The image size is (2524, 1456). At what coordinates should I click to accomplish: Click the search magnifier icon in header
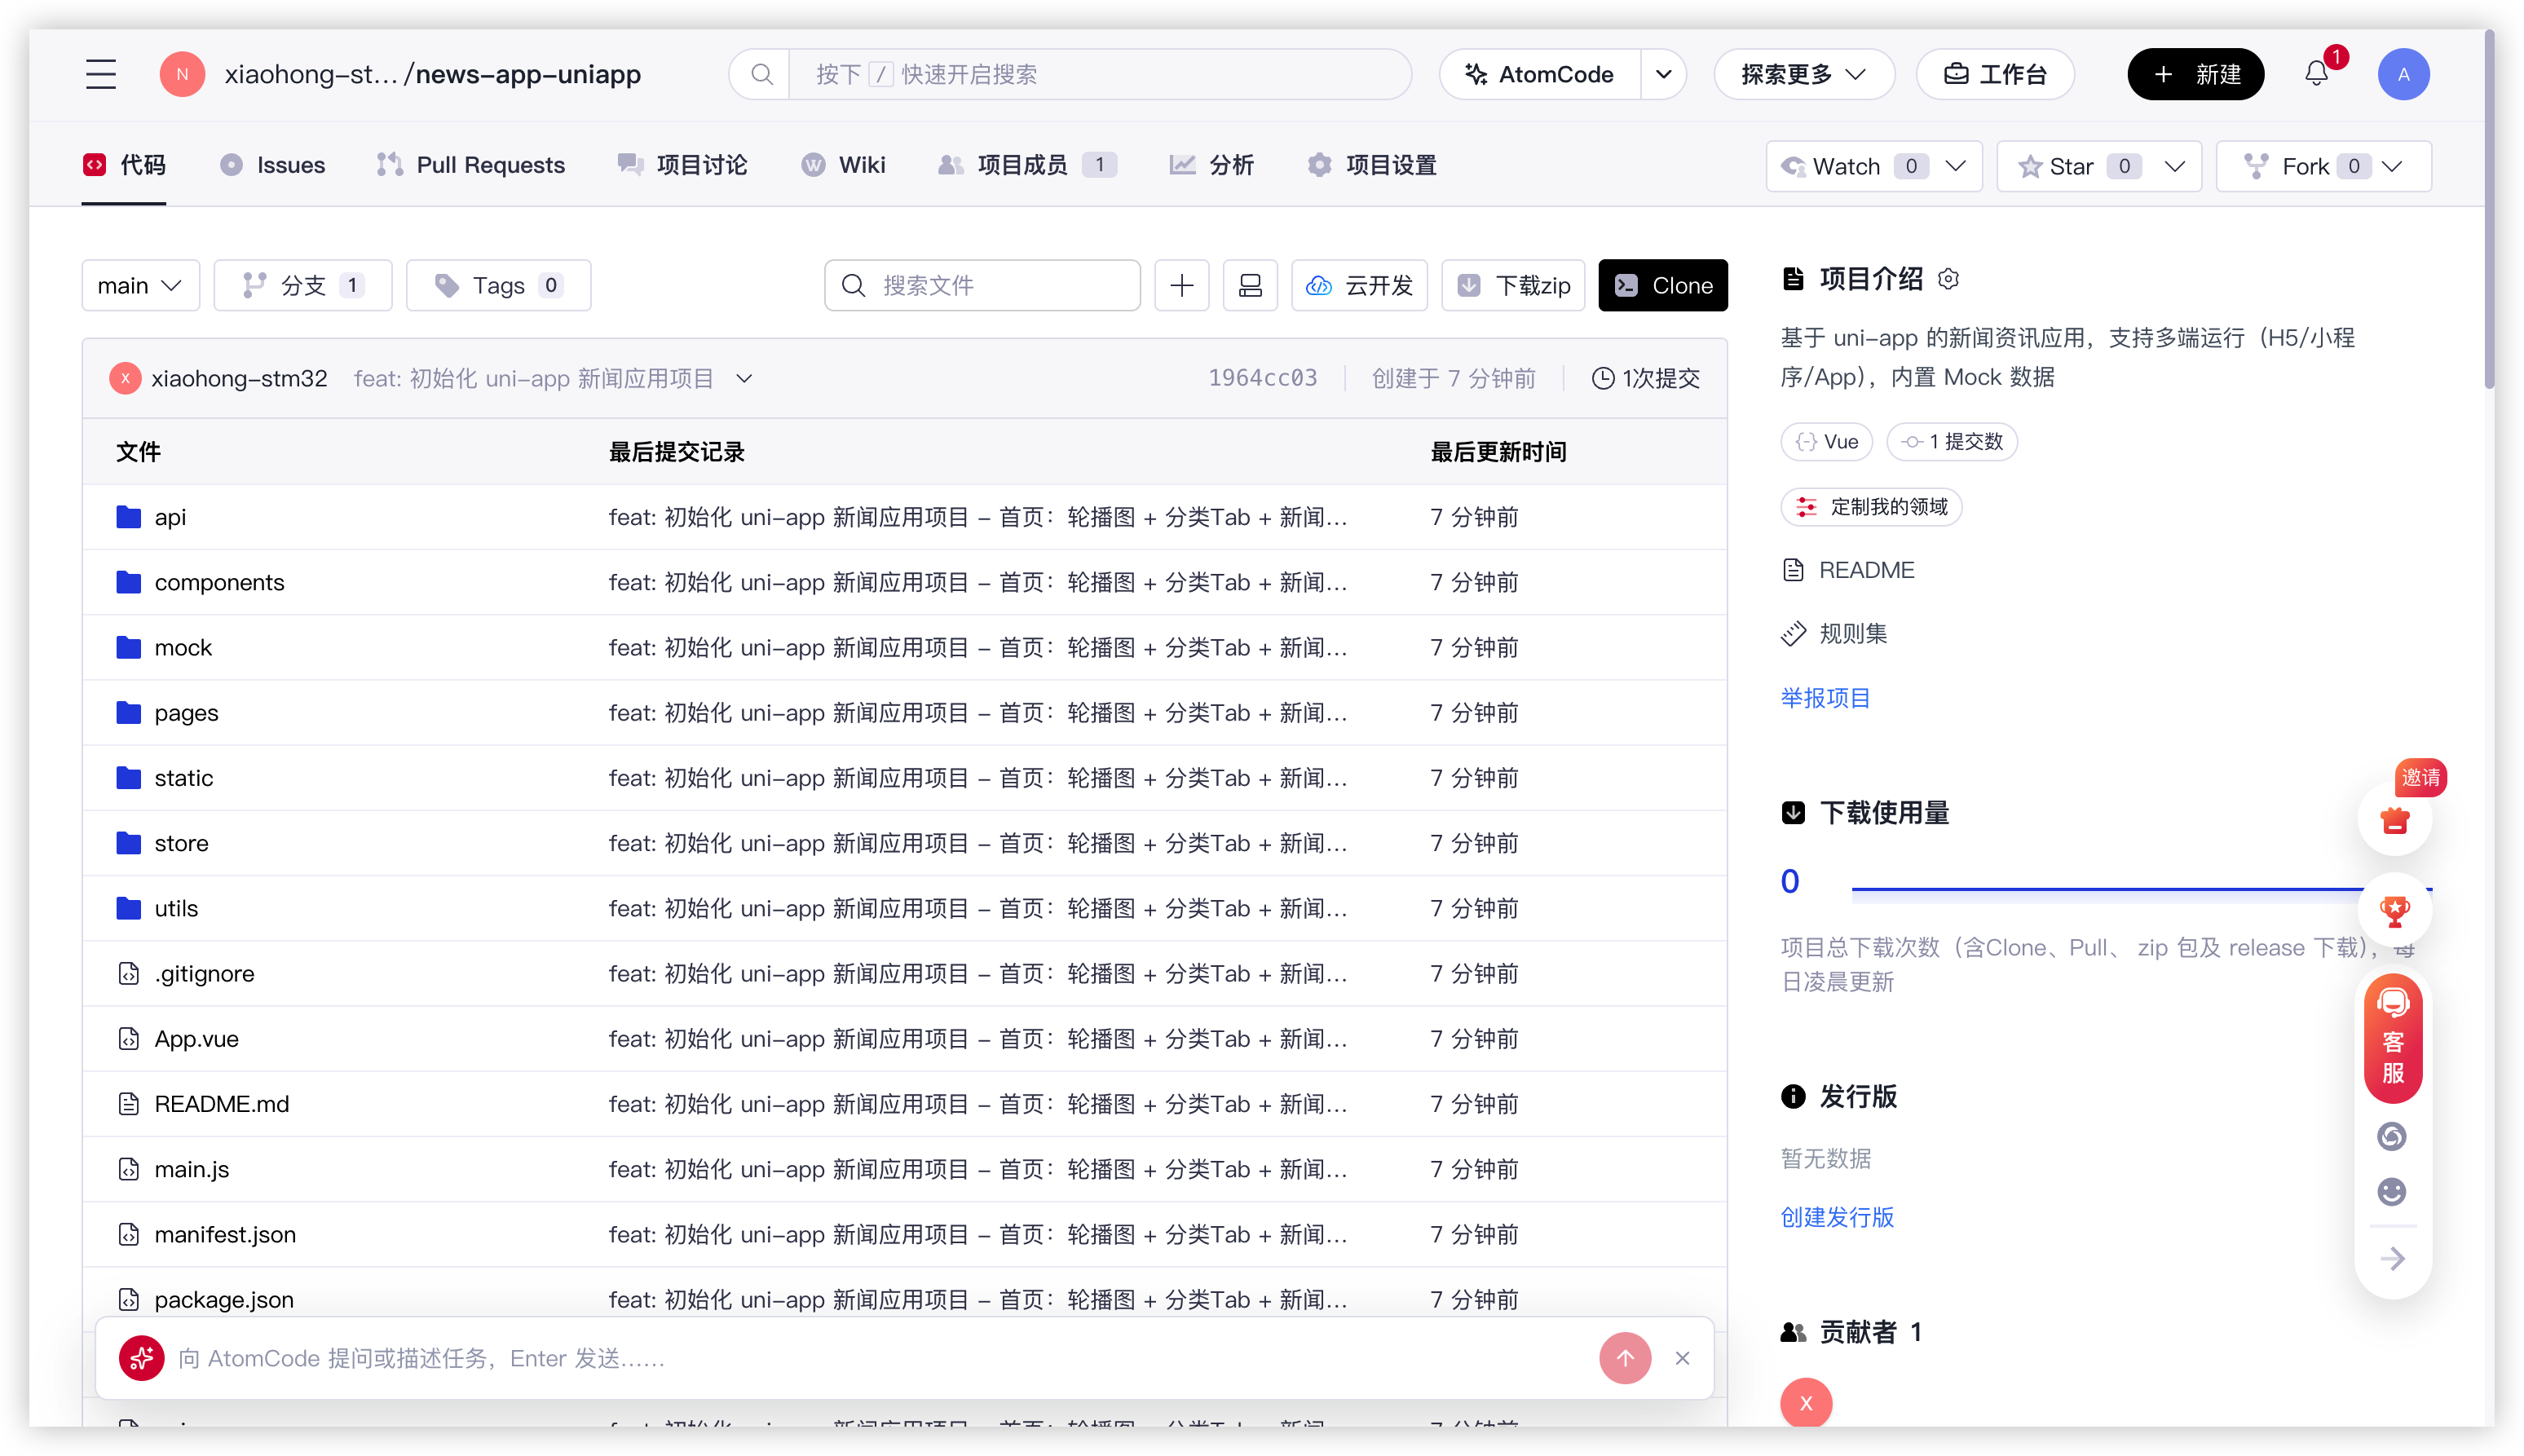click(761, 74)
